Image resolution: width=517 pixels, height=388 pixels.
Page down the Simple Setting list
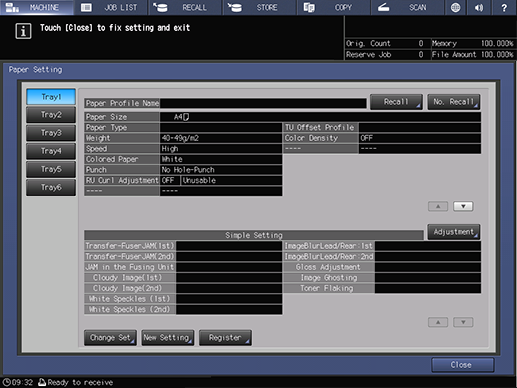pyautogui.click(x=463, y=322)
